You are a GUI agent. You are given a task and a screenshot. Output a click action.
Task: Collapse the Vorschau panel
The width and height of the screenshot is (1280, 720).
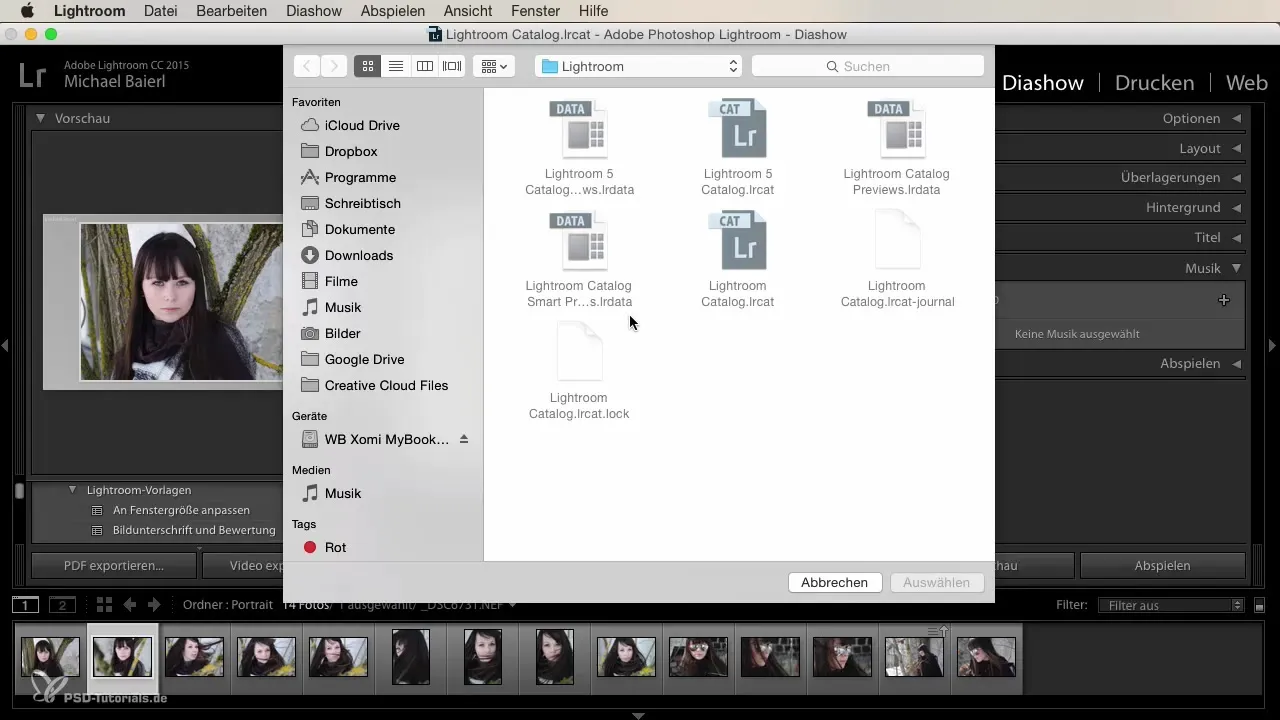coord(41,118)
